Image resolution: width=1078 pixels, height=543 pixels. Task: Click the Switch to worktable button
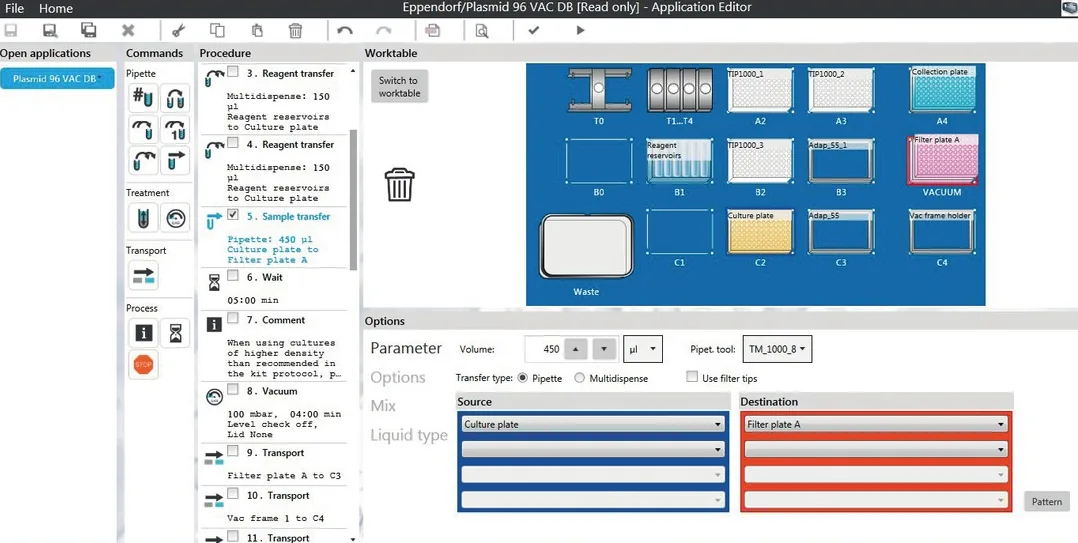pyautogui.click(x=399, y=87)
